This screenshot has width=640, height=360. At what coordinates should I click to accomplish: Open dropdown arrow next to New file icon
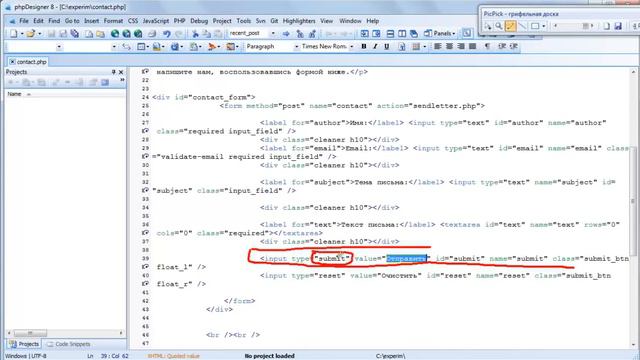pyautogui.click(x=22, y=33)
